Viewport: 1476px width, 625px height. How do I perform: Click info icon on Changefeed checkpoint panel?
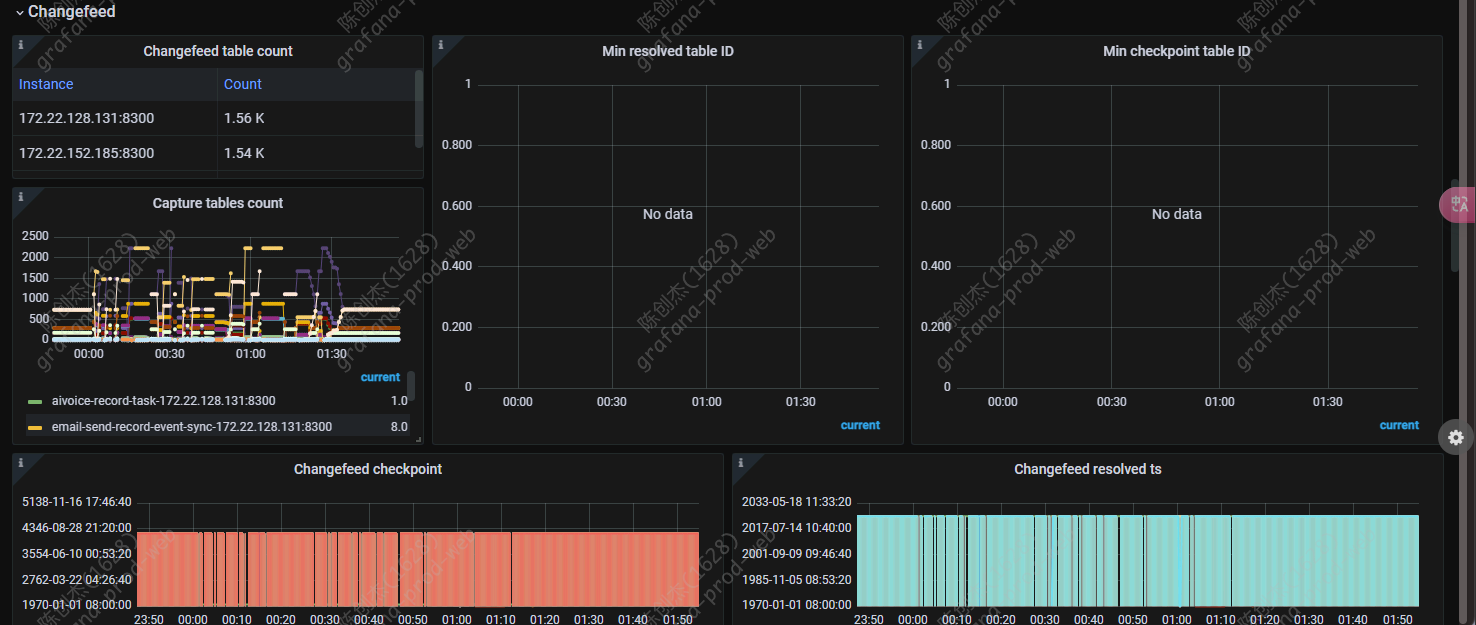(20, 462)
